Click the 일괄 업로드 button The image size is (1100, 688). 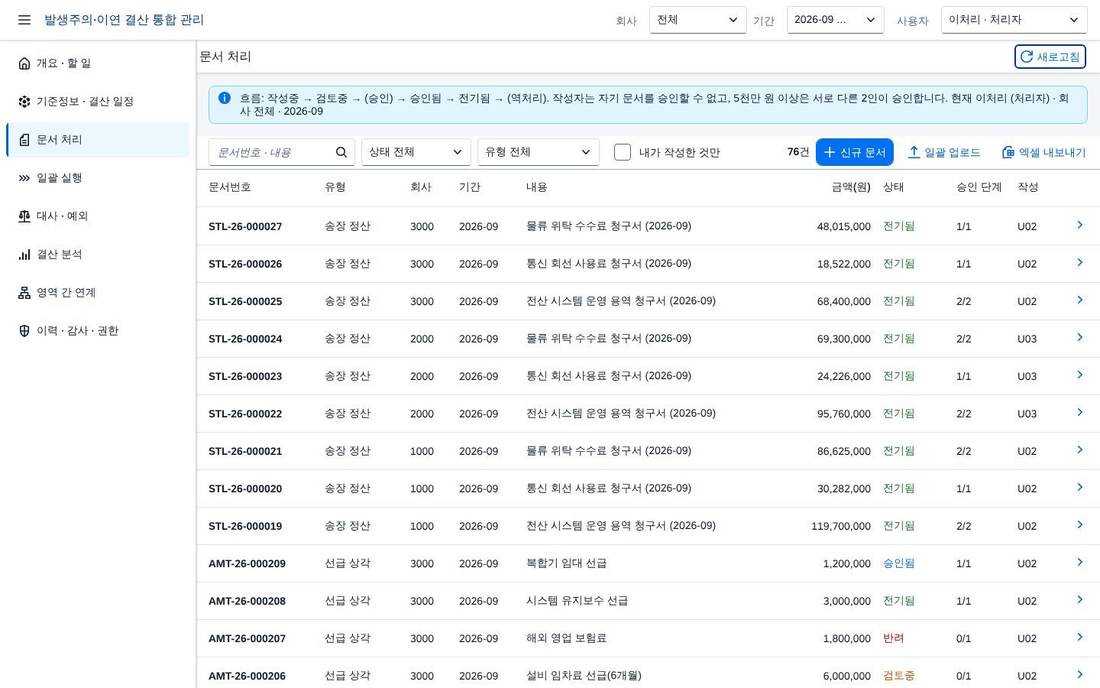coord(944,152)
